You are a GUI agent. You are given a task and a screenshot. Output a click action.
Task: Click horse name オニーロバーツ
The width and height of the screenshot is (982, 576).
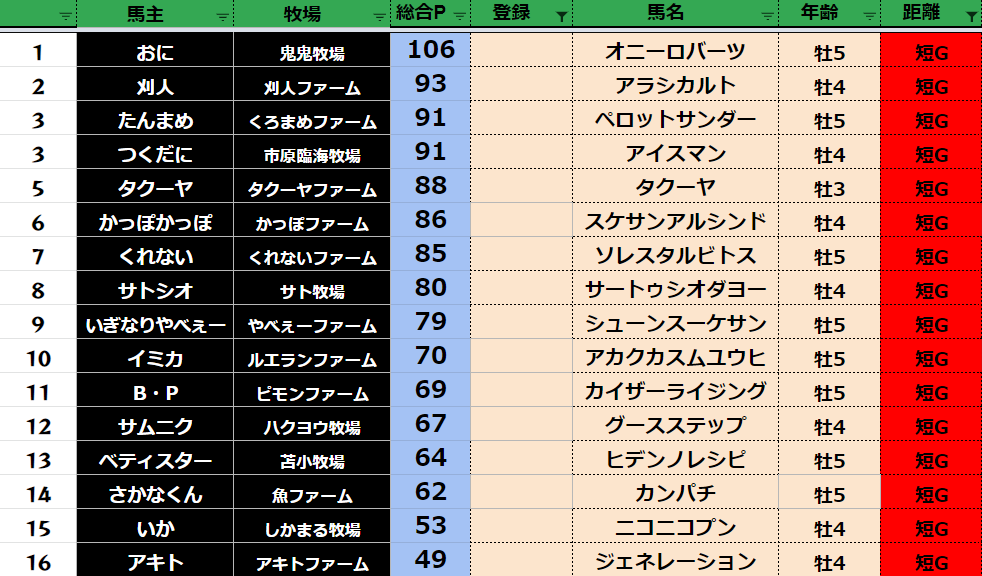675,52
